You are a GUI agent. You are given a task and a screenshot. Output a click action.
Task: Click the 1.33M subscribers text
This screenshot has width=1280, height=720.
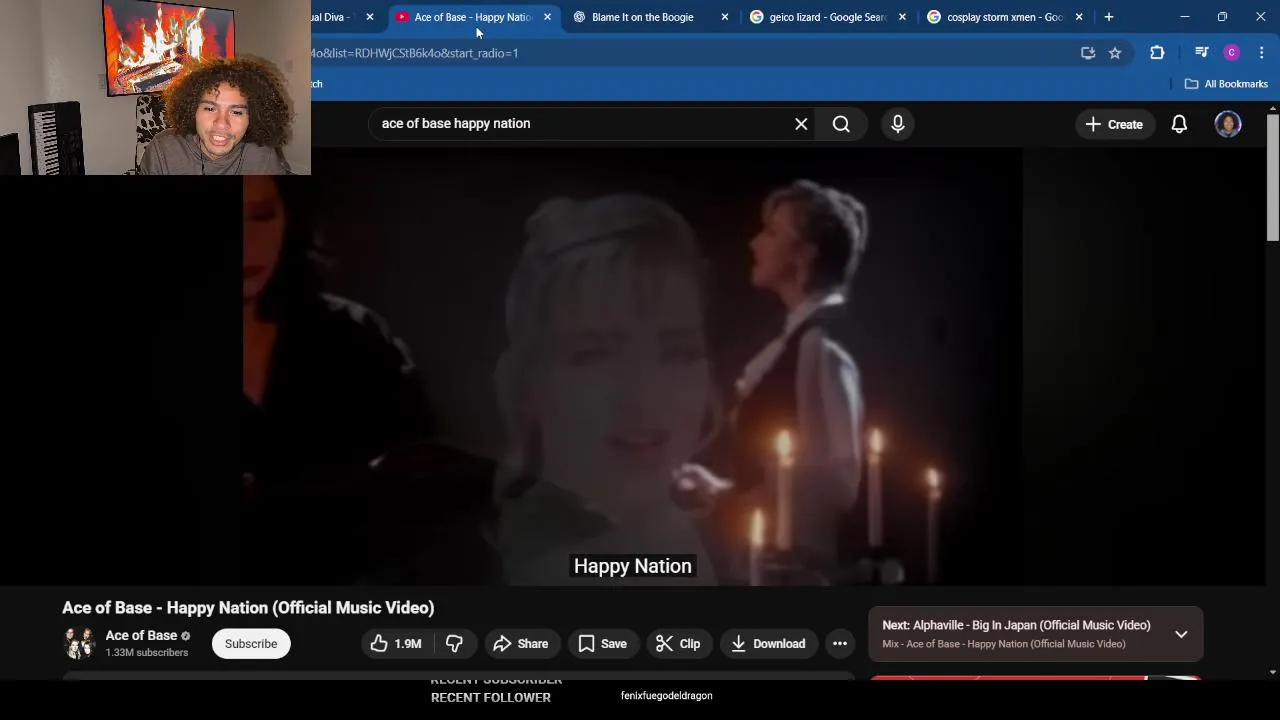pyautogui.click(x=147, y=653)
